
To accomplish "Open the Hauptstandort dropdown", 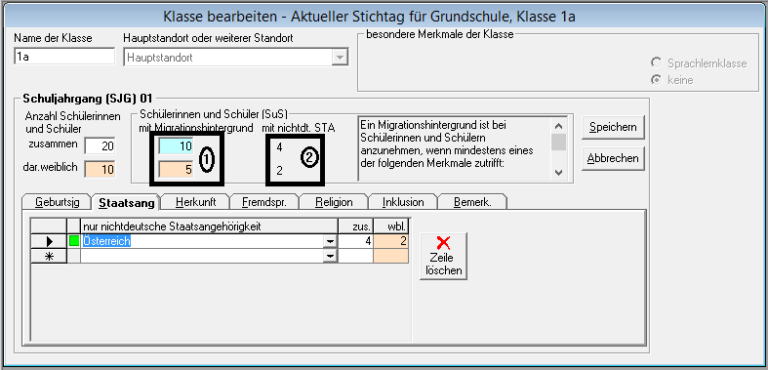I will 339,57.
